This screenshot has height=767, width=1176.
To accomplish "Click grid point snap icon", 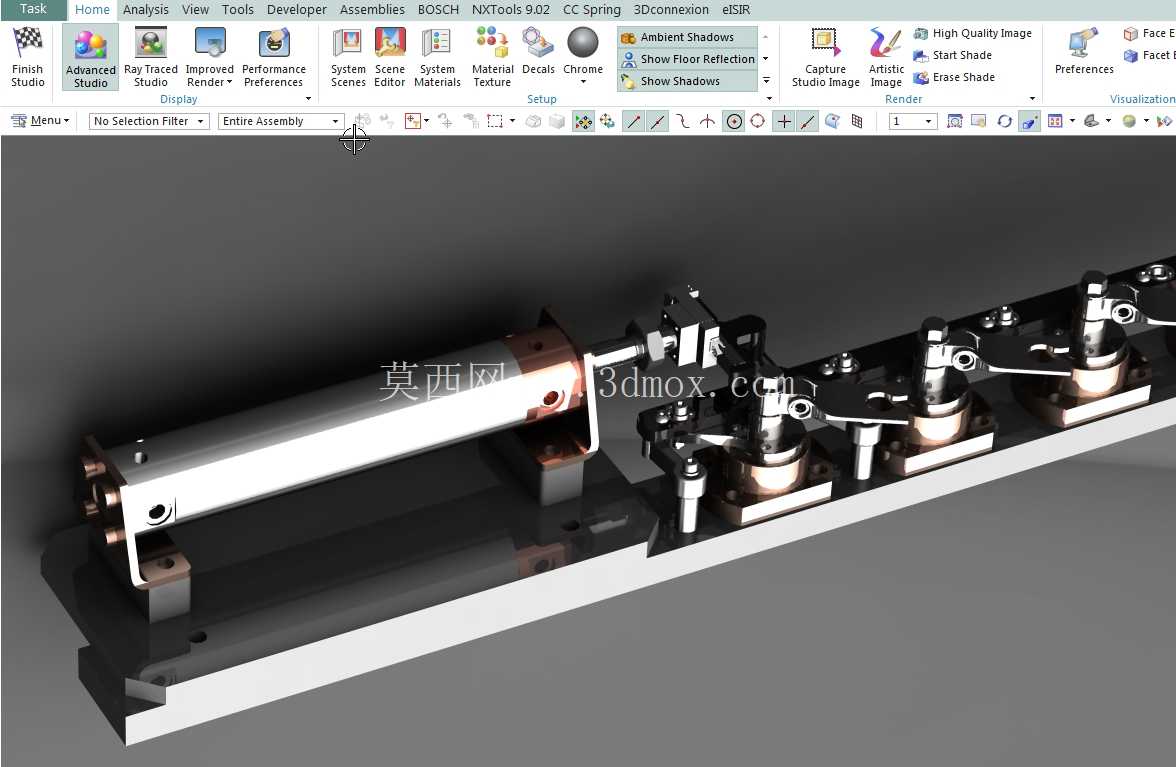I will click(x=857, y=121).
